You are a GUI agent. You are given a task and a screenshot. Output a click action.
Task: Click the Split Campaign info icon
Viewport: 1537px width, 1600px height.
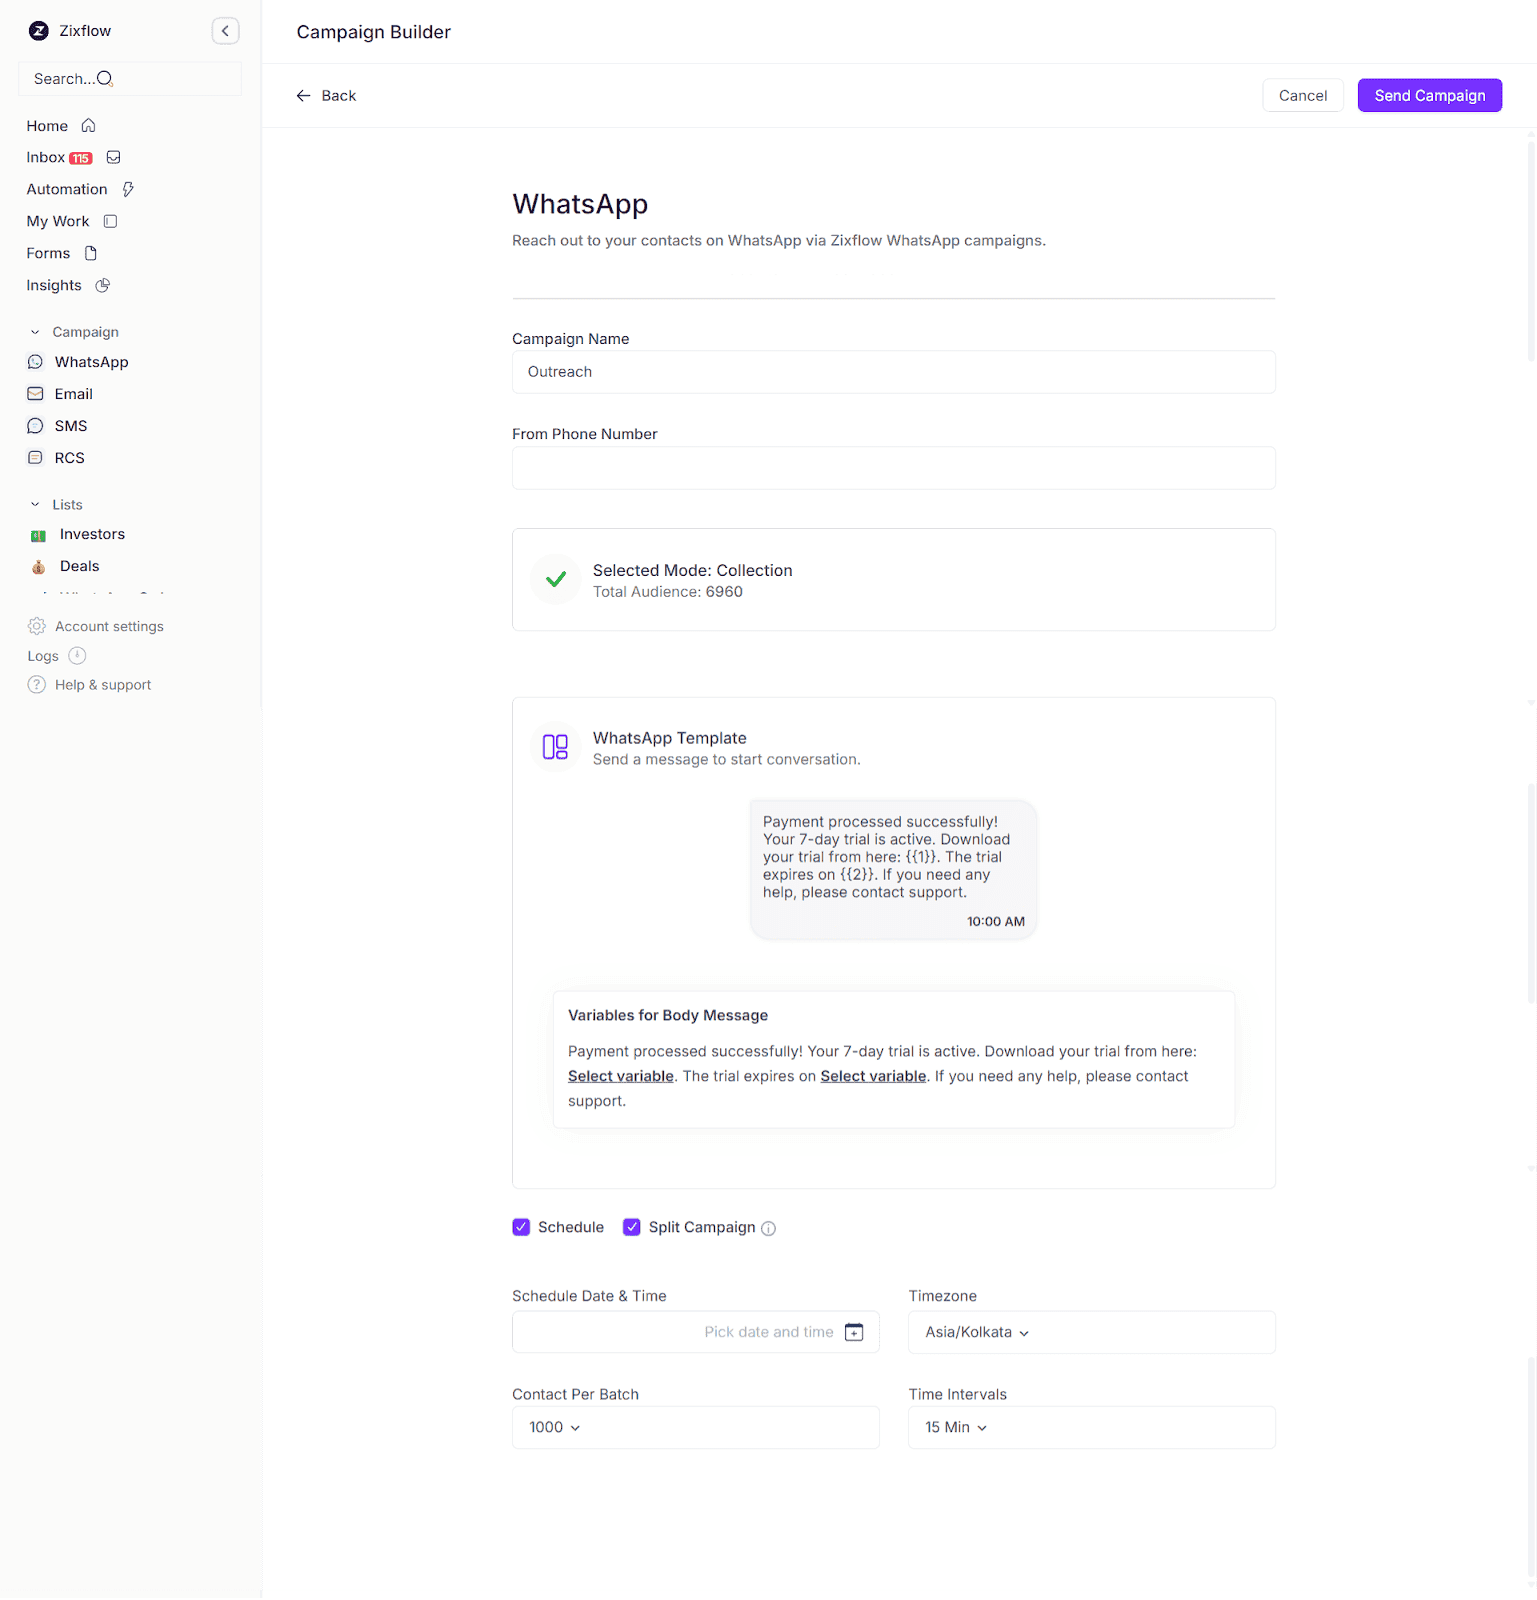tap(768, 1229)
